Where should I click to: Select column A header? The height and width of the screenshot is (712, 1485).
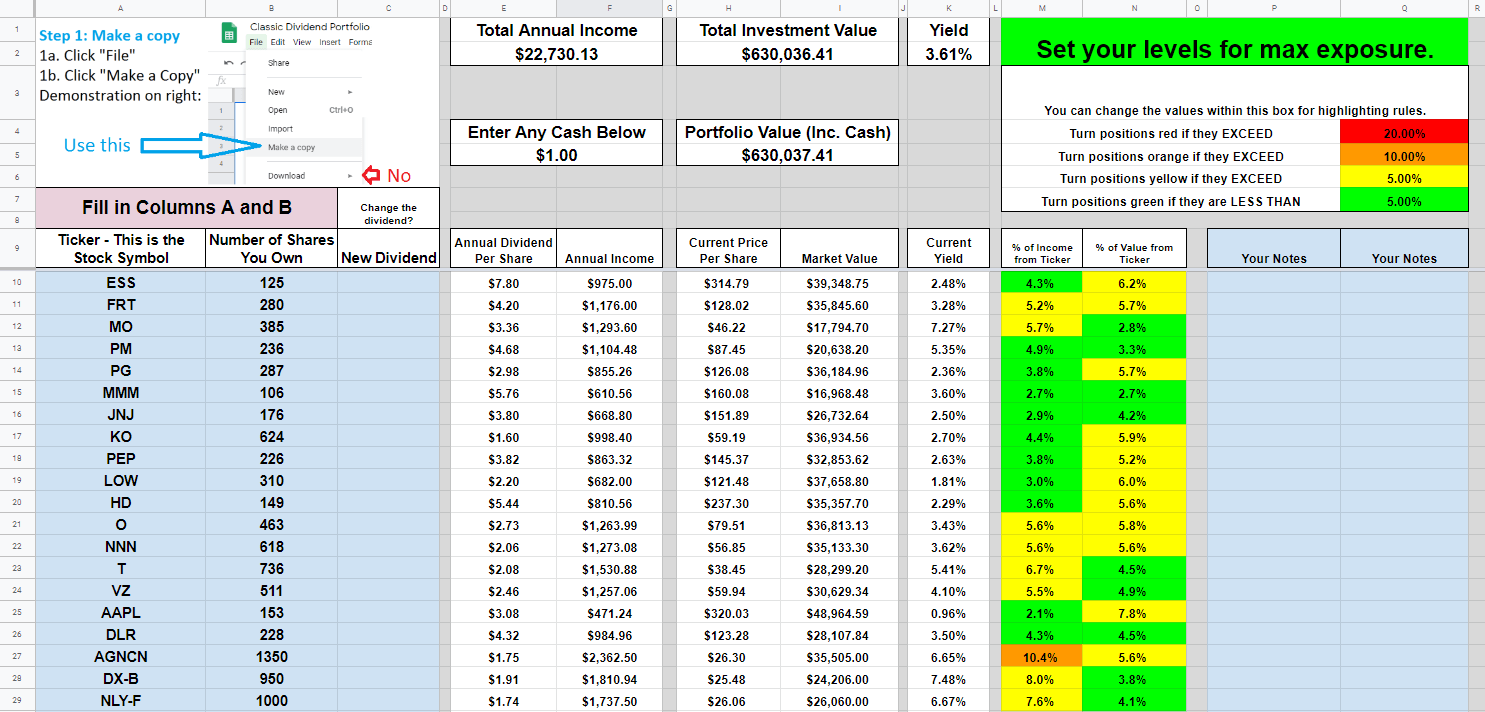tap(120, 8)
